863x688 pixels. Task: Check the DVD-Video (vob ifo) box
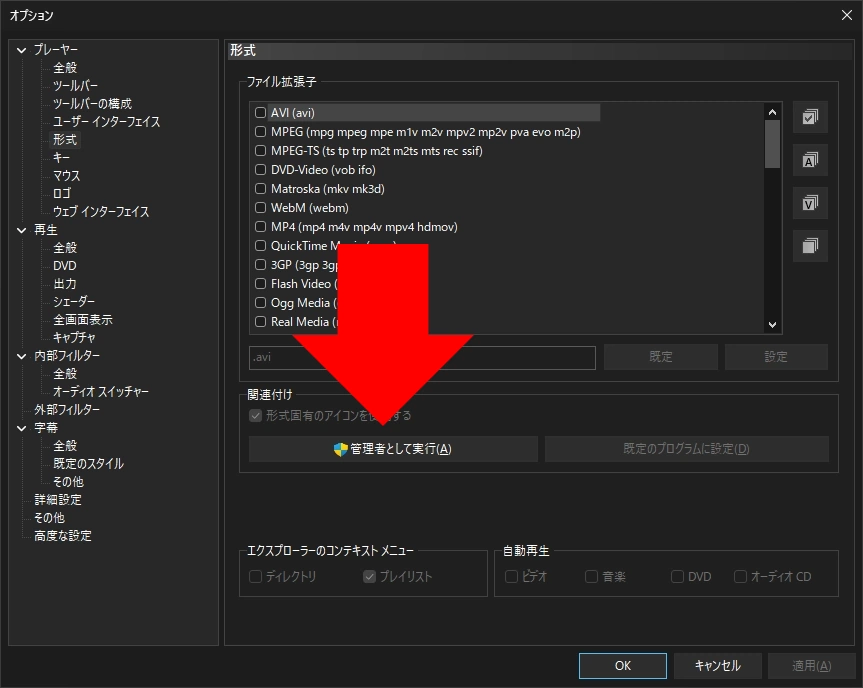[260, 170]
